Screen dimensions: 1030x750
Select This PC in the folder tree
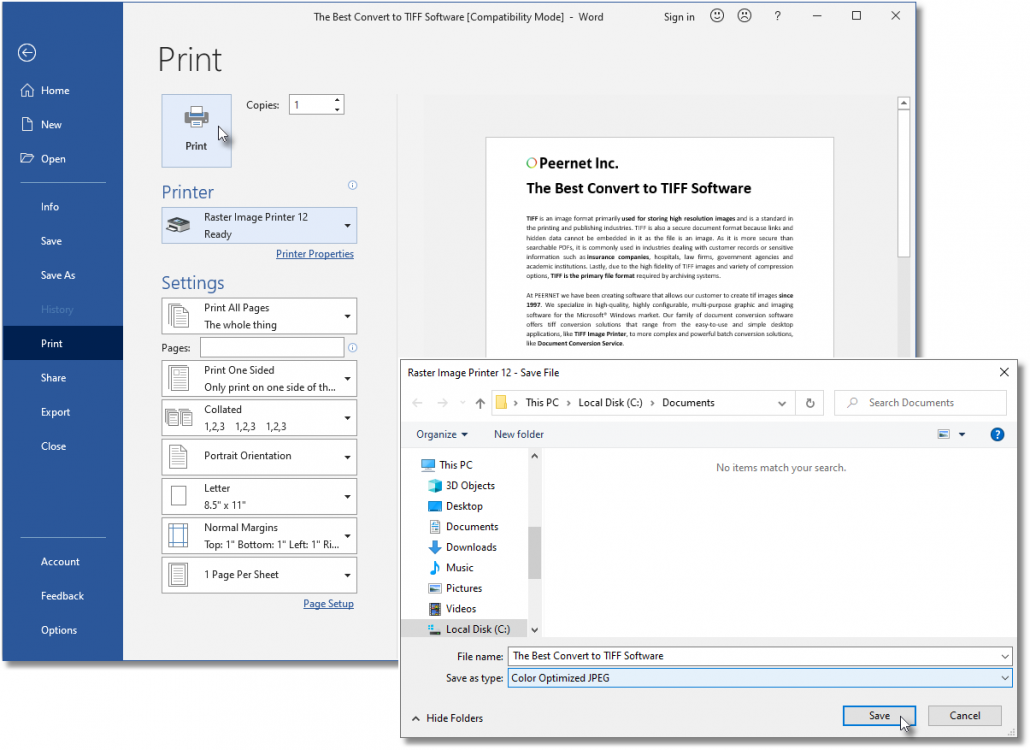pyautogui.click(x=447, y=465)
